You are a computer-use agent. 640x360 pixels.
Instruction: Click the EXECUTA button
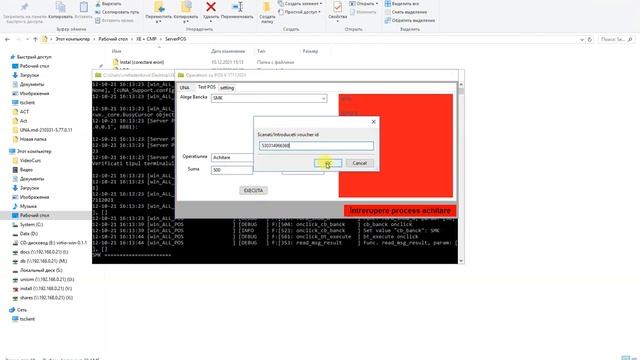pyautogui.click(x=253, y=191)
